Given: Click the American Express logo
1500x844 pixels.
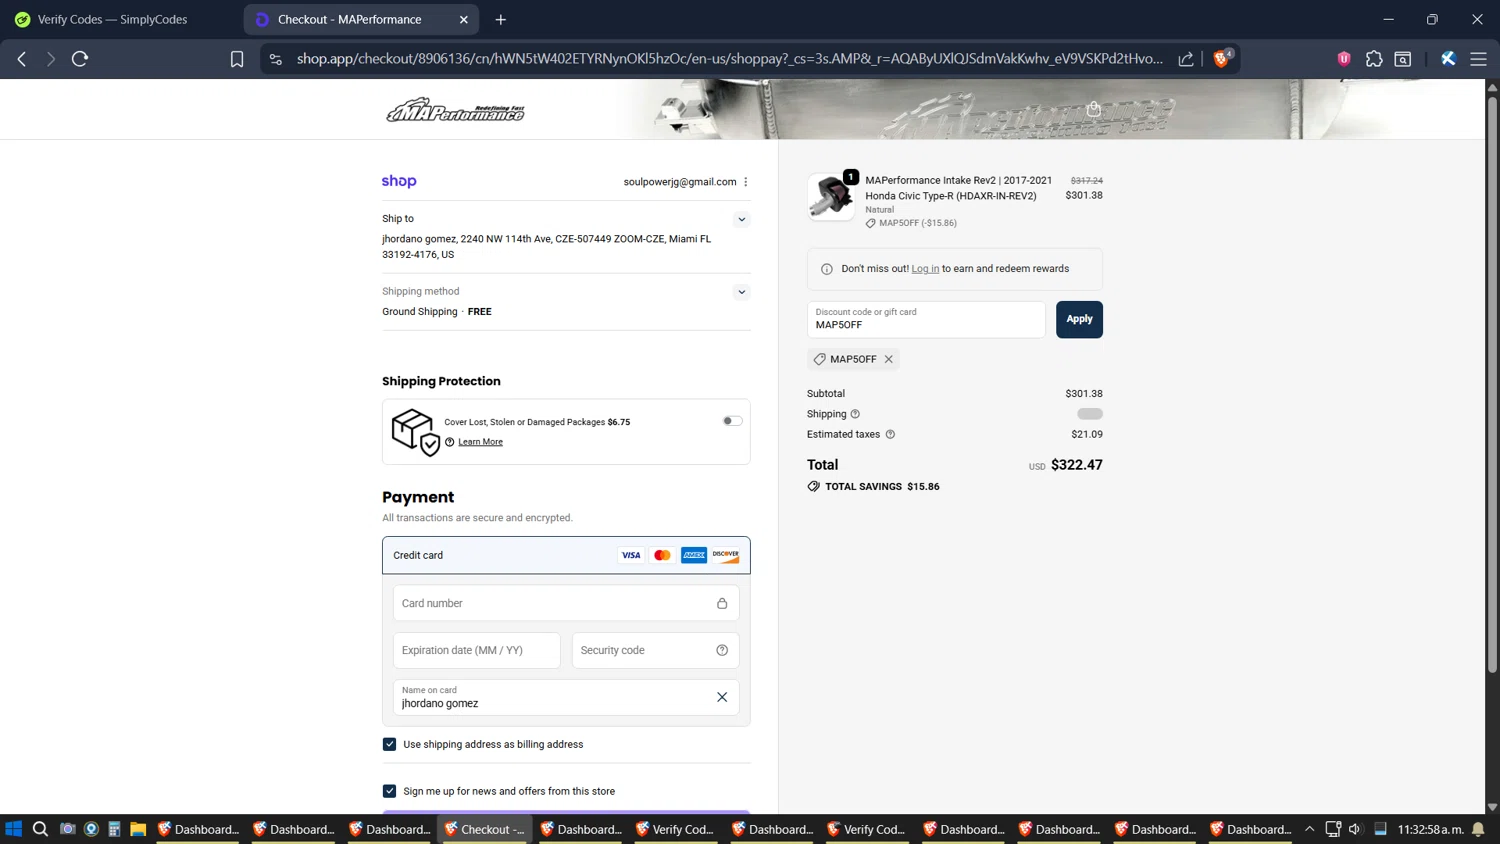Looking at the screenshot, I should (694, 555).
